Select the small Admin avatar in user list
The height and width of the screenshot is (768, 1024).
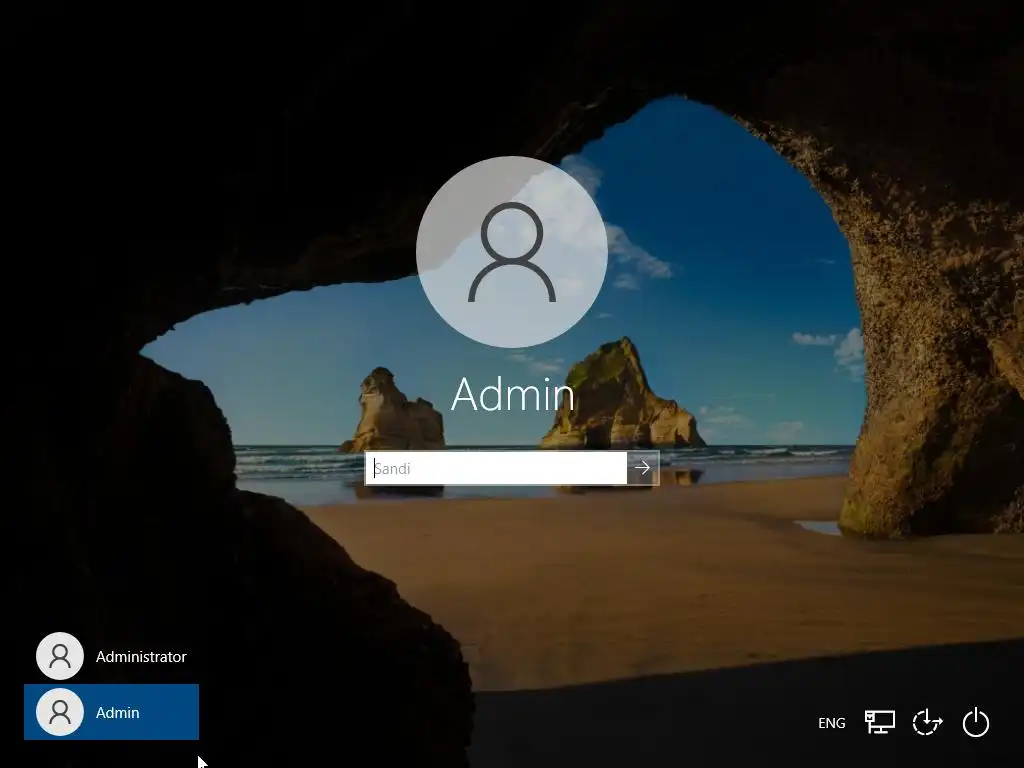[60, 712]
